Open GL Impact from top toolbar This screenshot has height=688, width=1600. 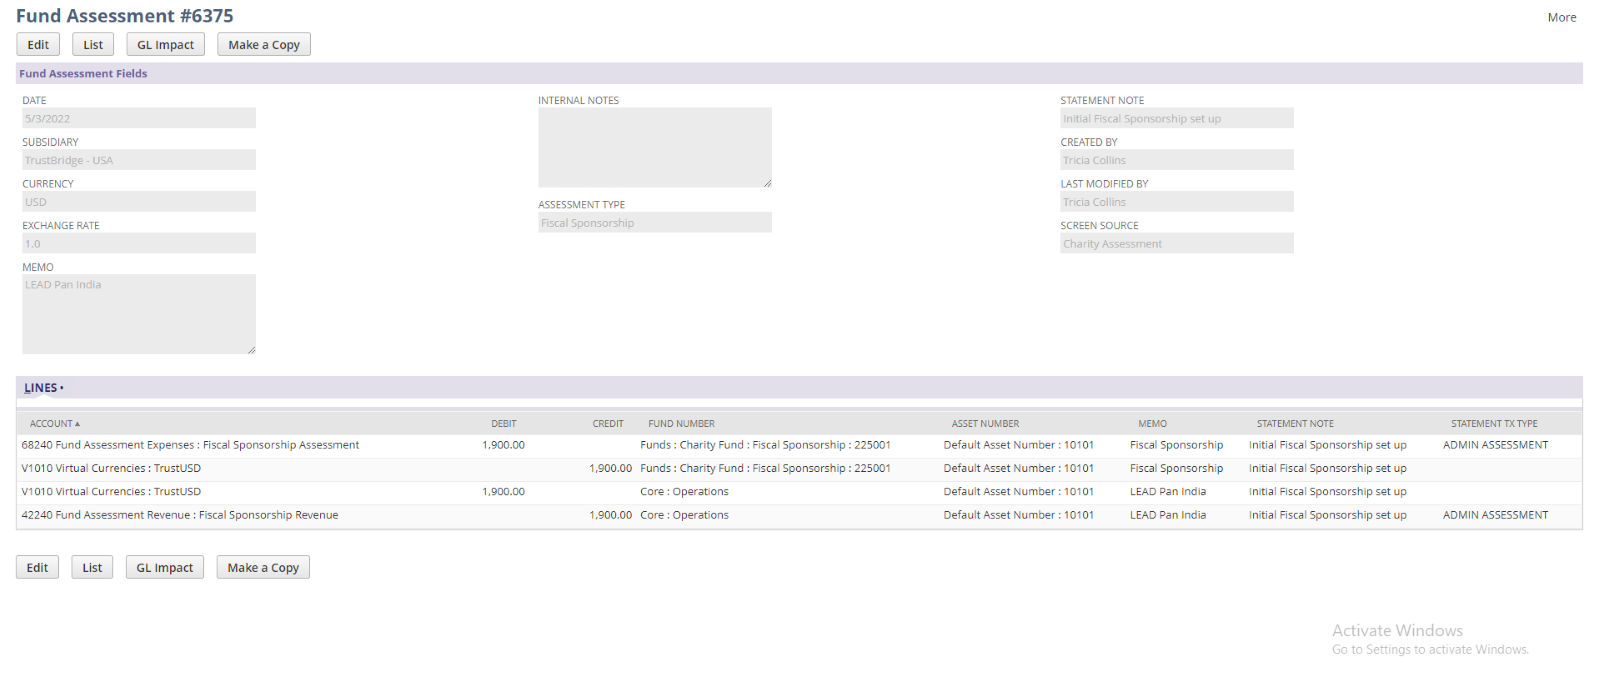(x=165, y=45)
